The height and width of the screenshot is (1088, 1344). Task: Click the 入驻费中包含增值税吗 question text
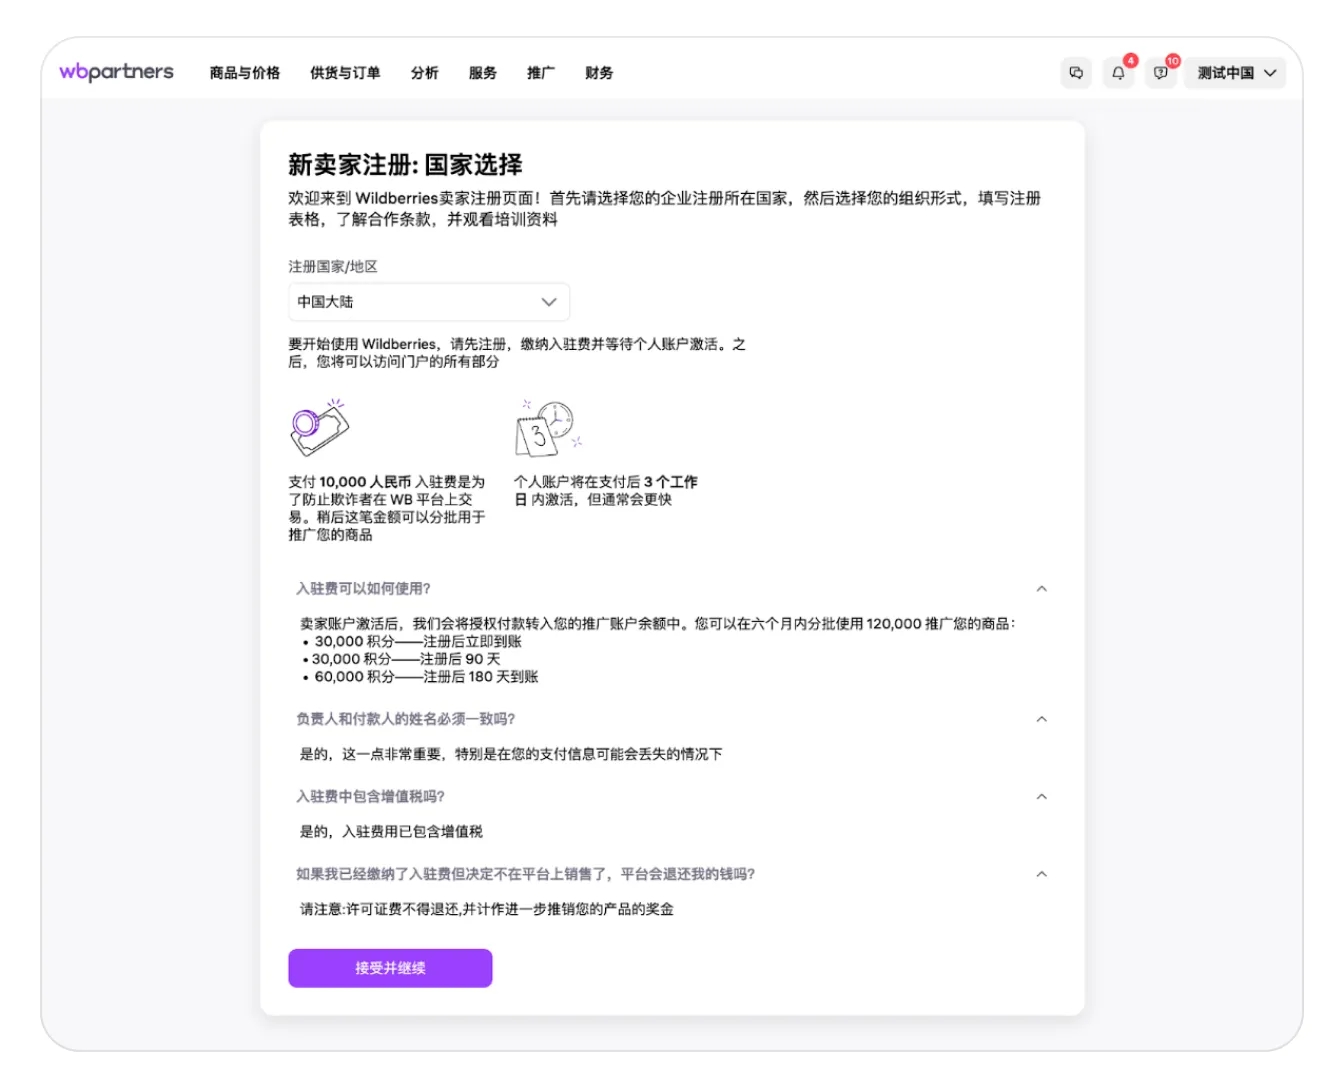pyautogui.click(x=370, y=797)
